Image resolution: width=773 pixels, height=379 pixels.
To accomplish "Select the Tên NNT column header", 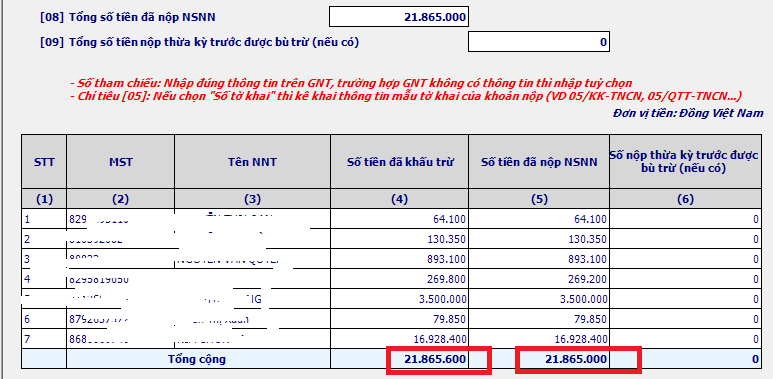I will tap(252, 162).
